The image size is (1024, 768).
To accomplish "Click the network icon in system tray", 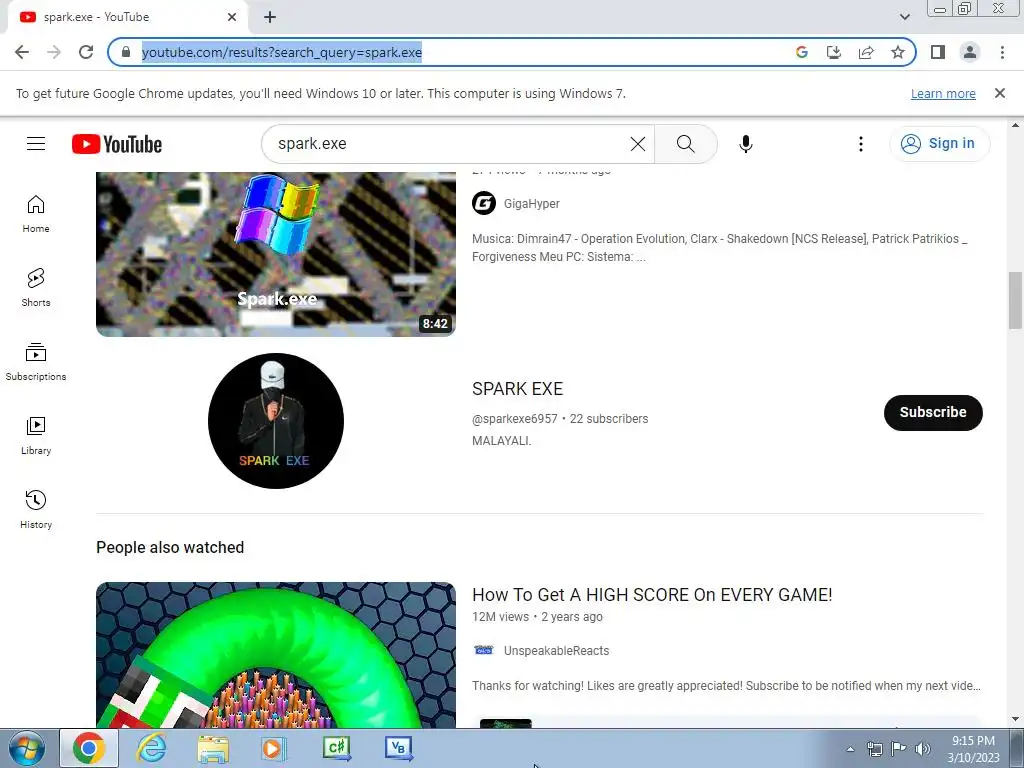I will pyautogui.click(x=874, y=749).
